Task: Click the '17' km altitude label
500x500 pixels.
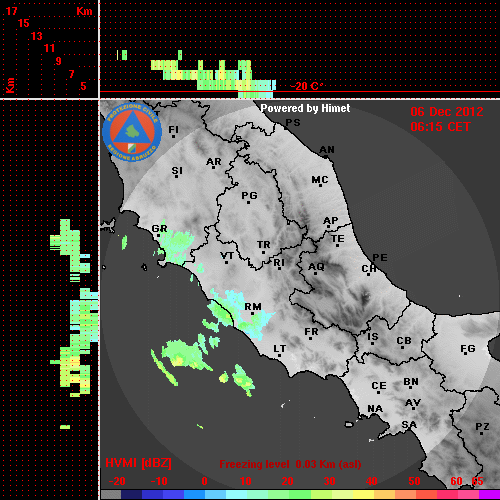Action: (11, 11)
